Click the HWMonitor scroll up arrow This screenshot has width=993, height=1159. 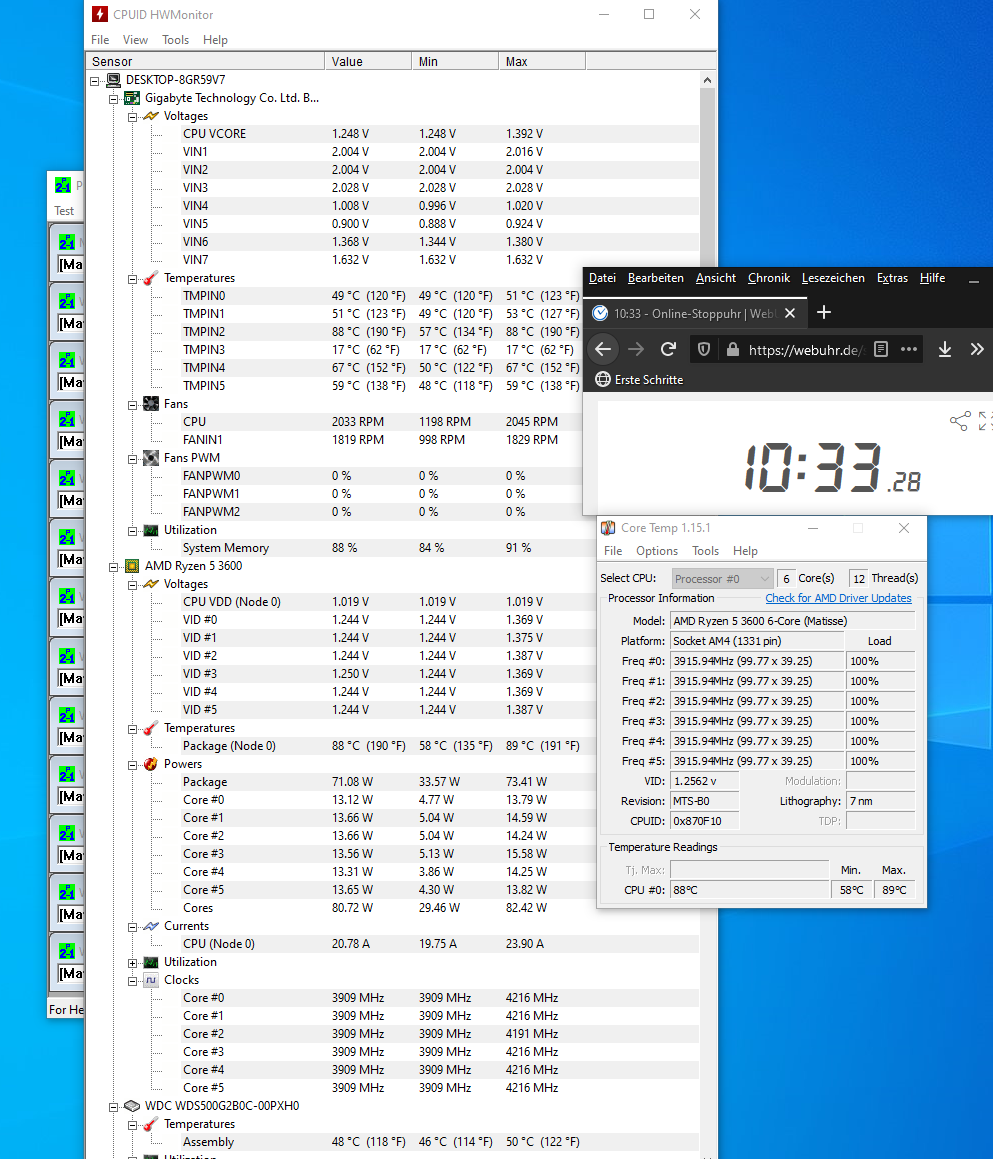pos(708,80)
